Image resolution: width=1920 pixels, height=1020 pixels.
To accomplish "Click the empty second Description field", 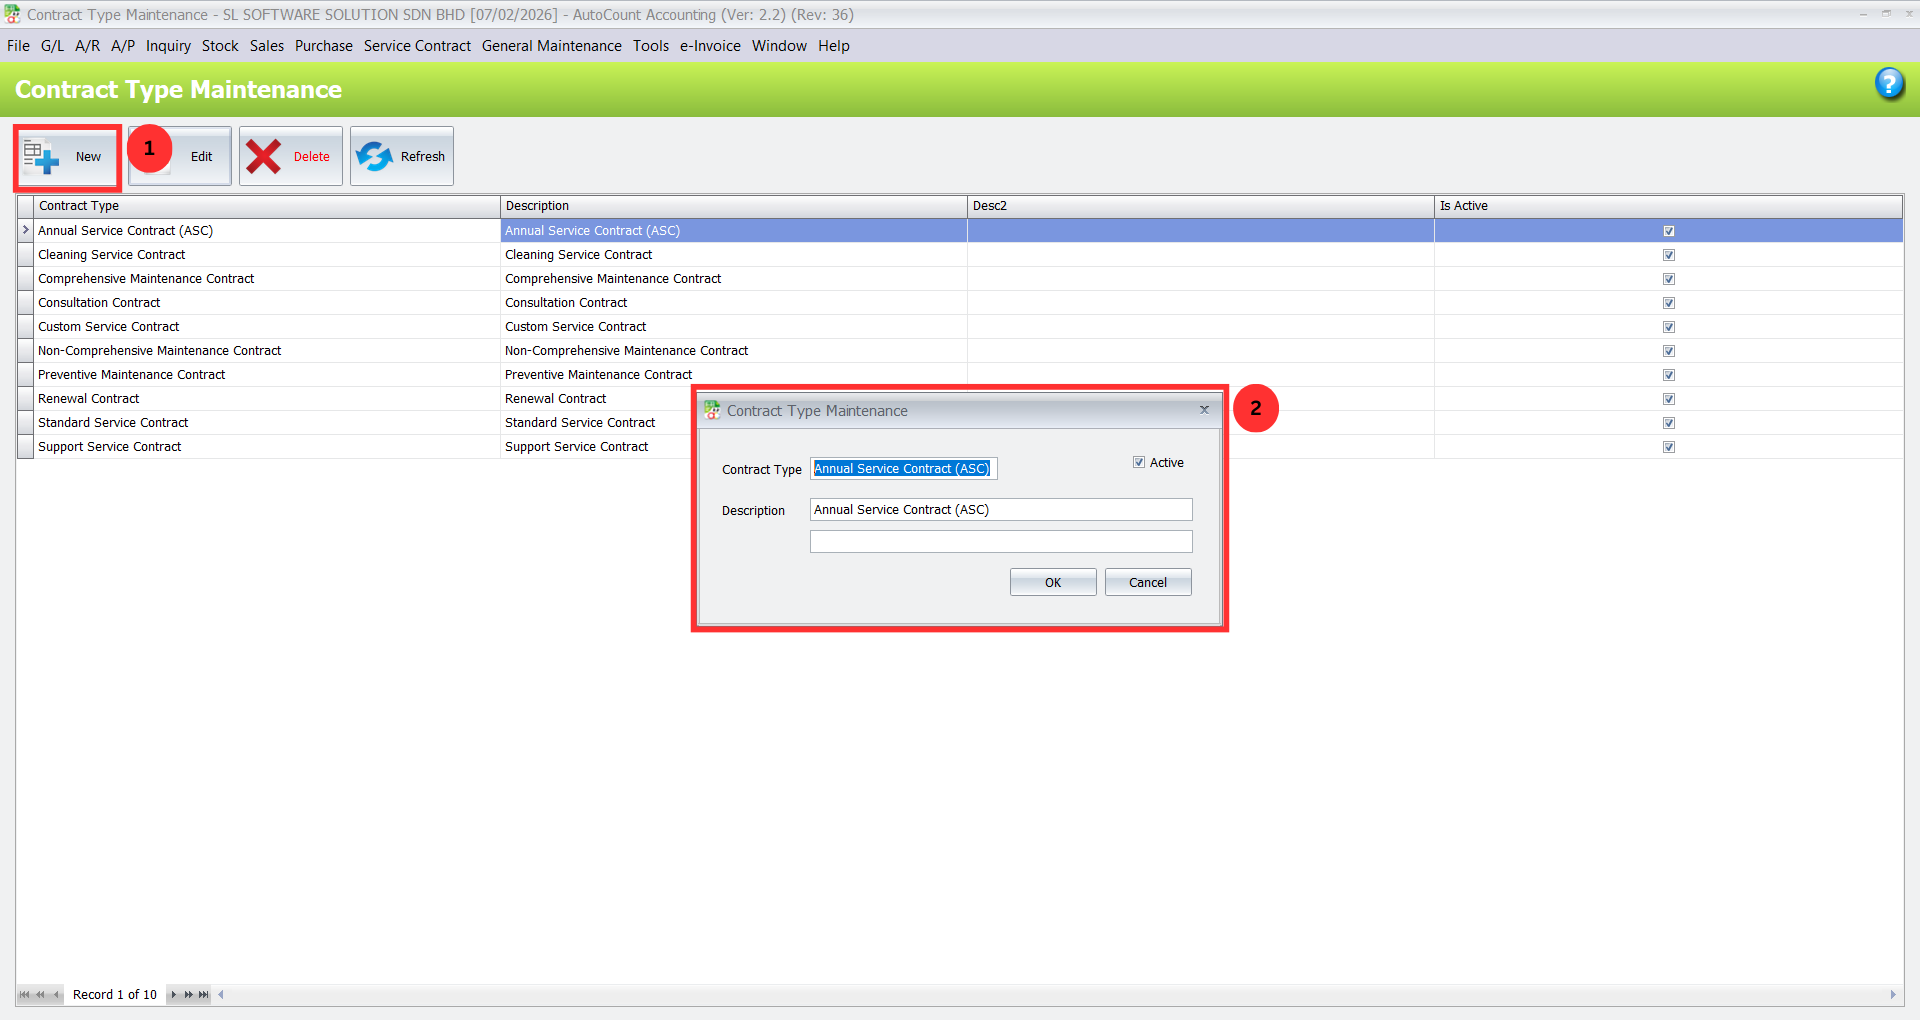I will [x=1000, y=541].
